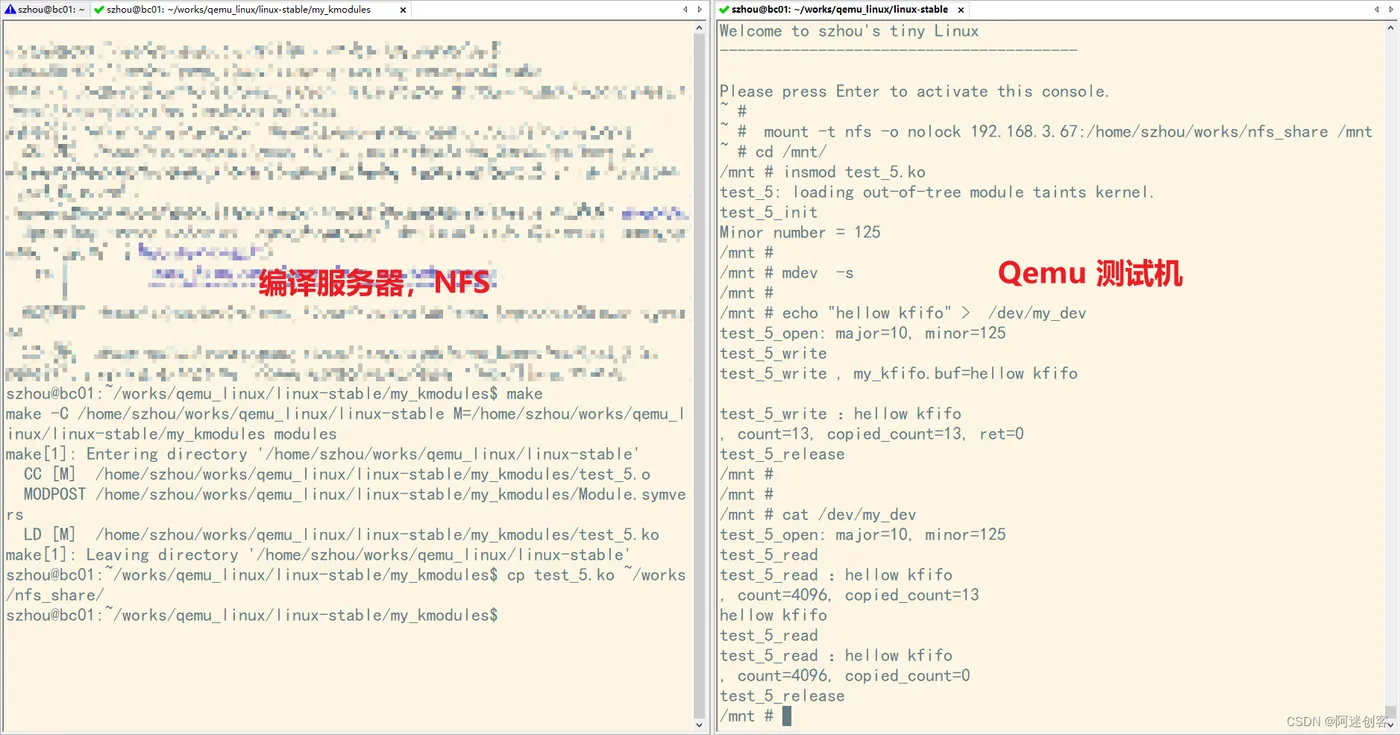Viewport: 1400px width, 735px height.
Task: Click the 'count=4096, copied_count=13' line
Action: (849, 595)
